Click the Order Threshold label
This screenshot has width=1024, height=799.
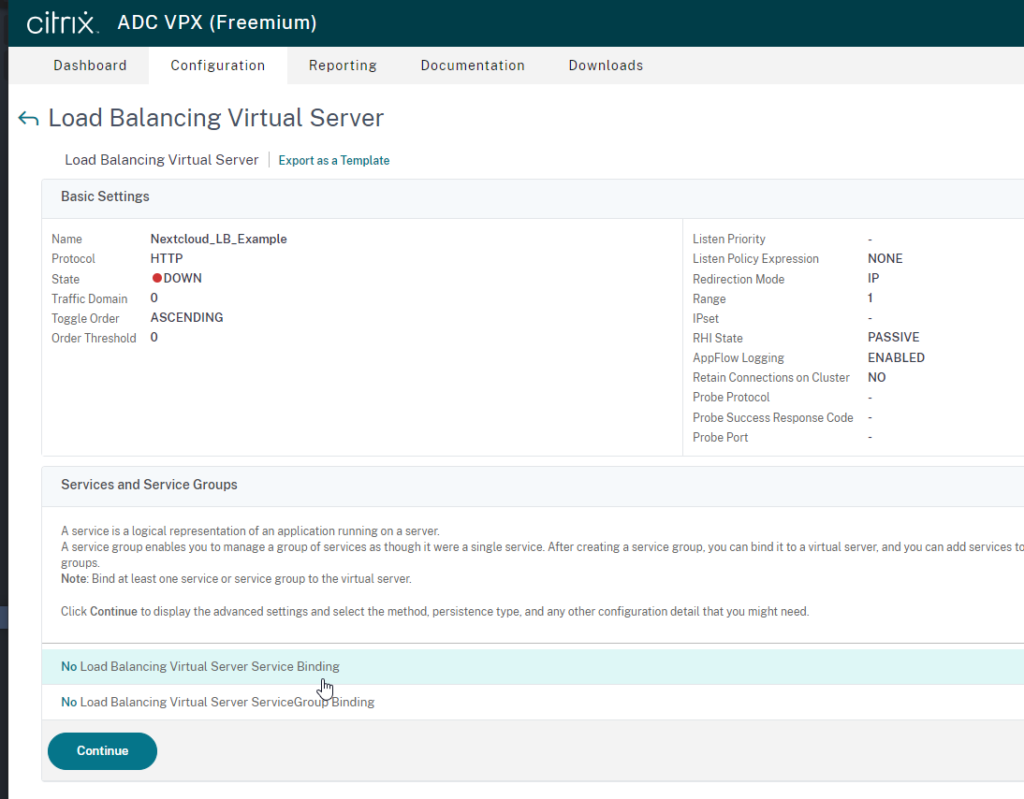[94, 338]
